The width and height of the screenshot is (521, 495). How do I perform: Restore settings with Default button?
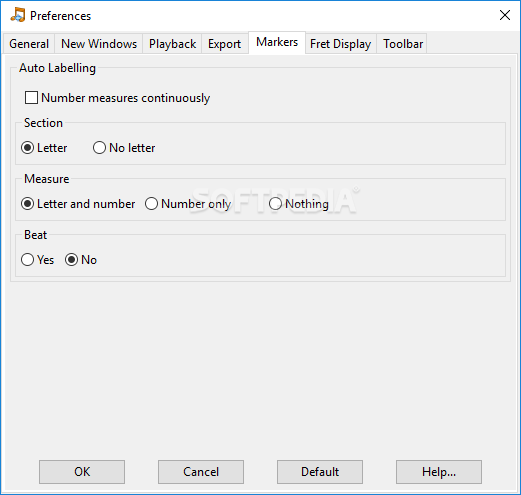click(320, 472)
